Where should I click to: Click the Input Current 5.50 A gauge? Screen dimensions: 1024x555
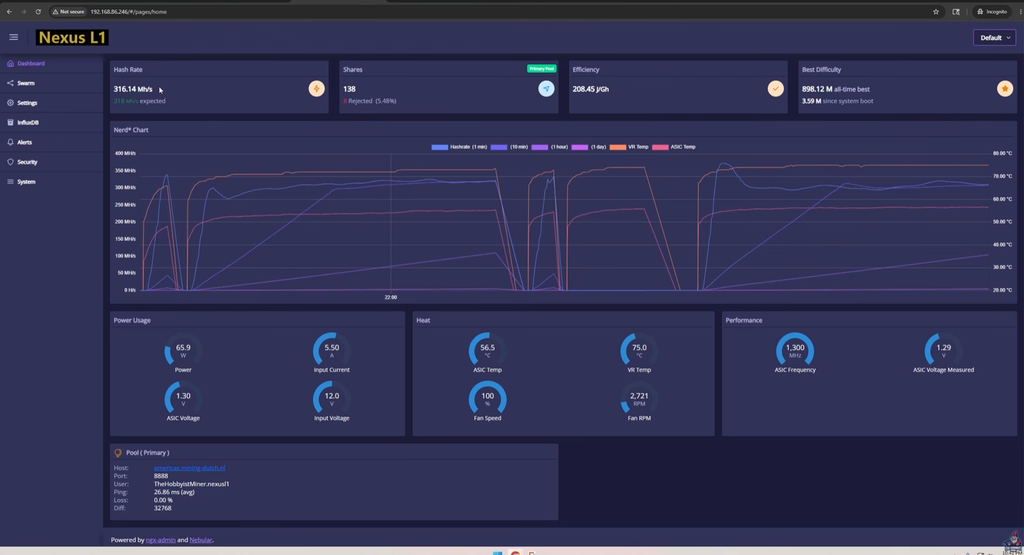click(x=332, y=351)
